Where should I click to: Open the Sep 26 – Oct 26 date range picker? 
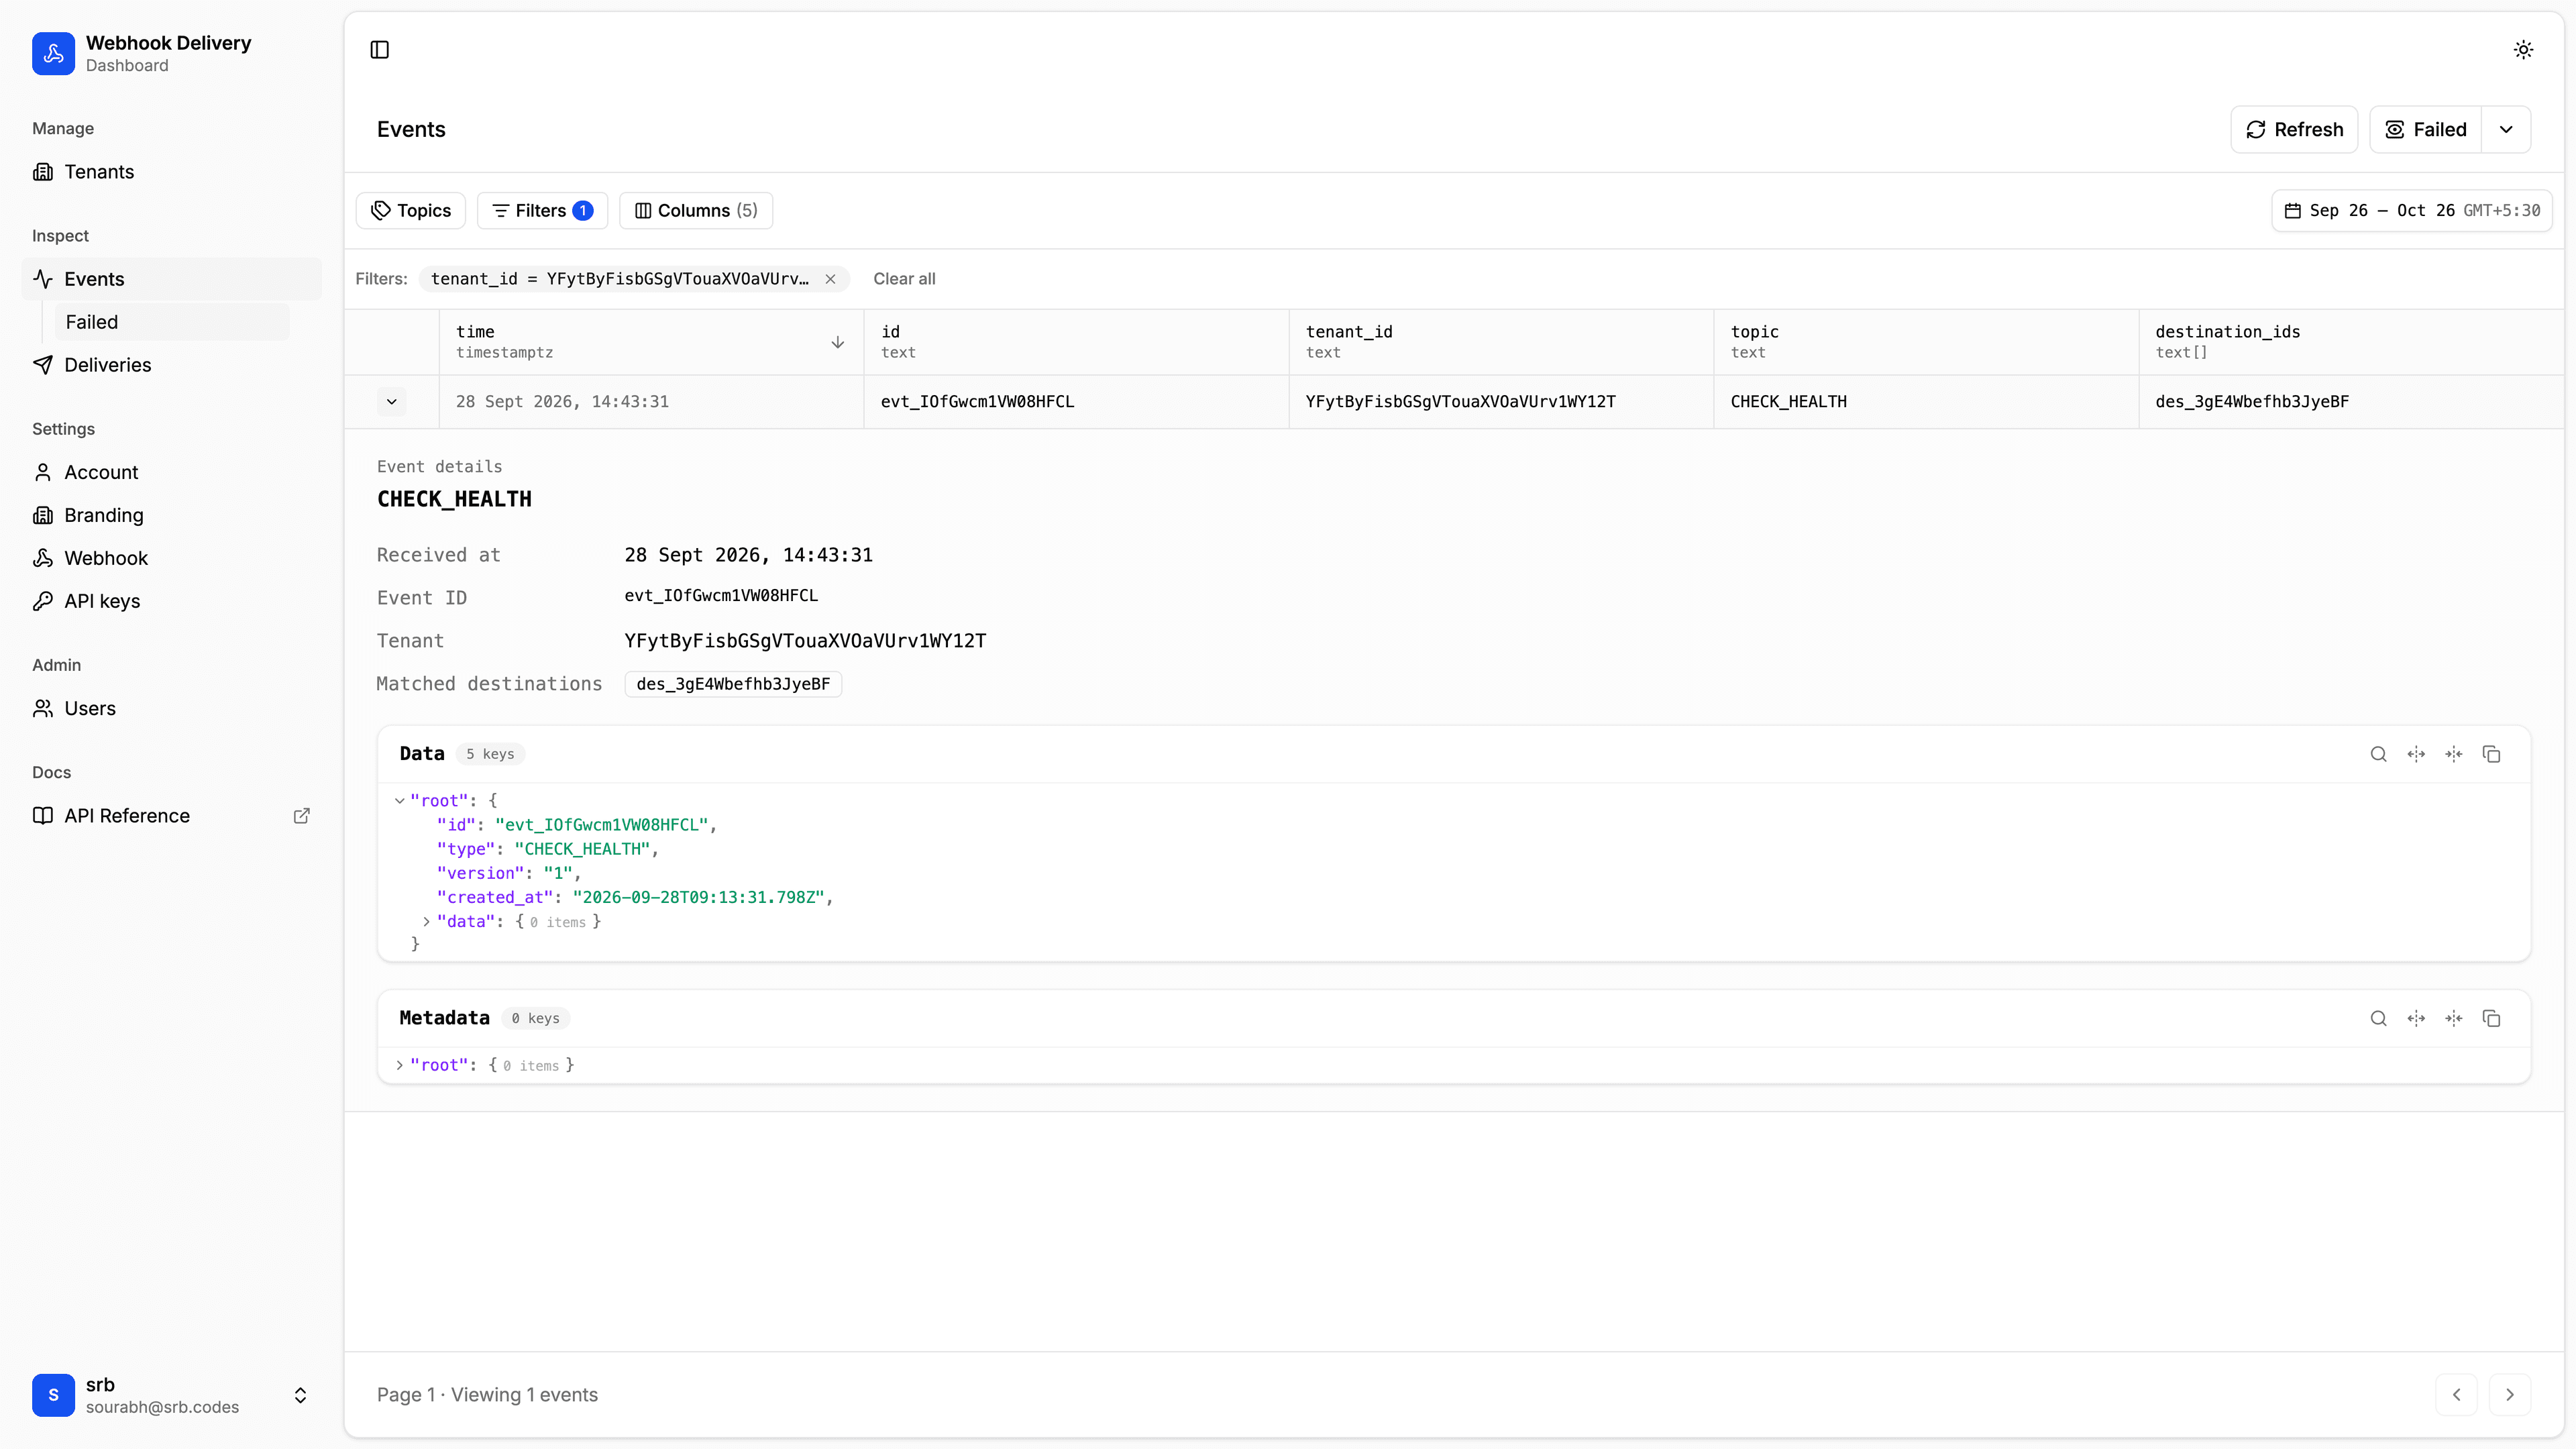pos(2412,211)
